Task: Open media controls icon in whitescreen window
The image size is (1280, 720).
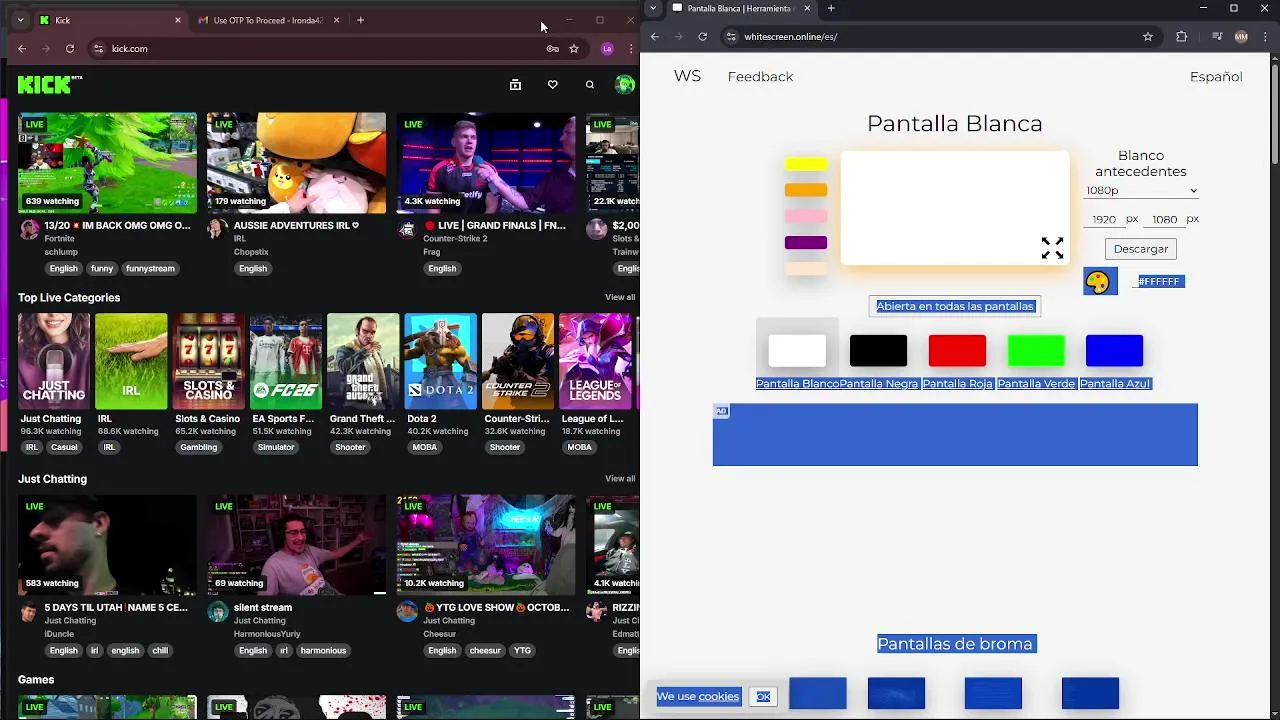Action: [1217, 37]
